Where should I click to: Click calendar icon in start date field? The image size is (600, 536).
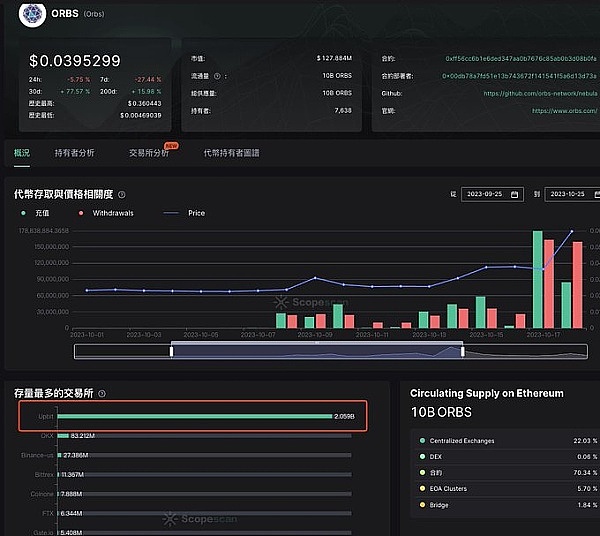coord(514,194)
